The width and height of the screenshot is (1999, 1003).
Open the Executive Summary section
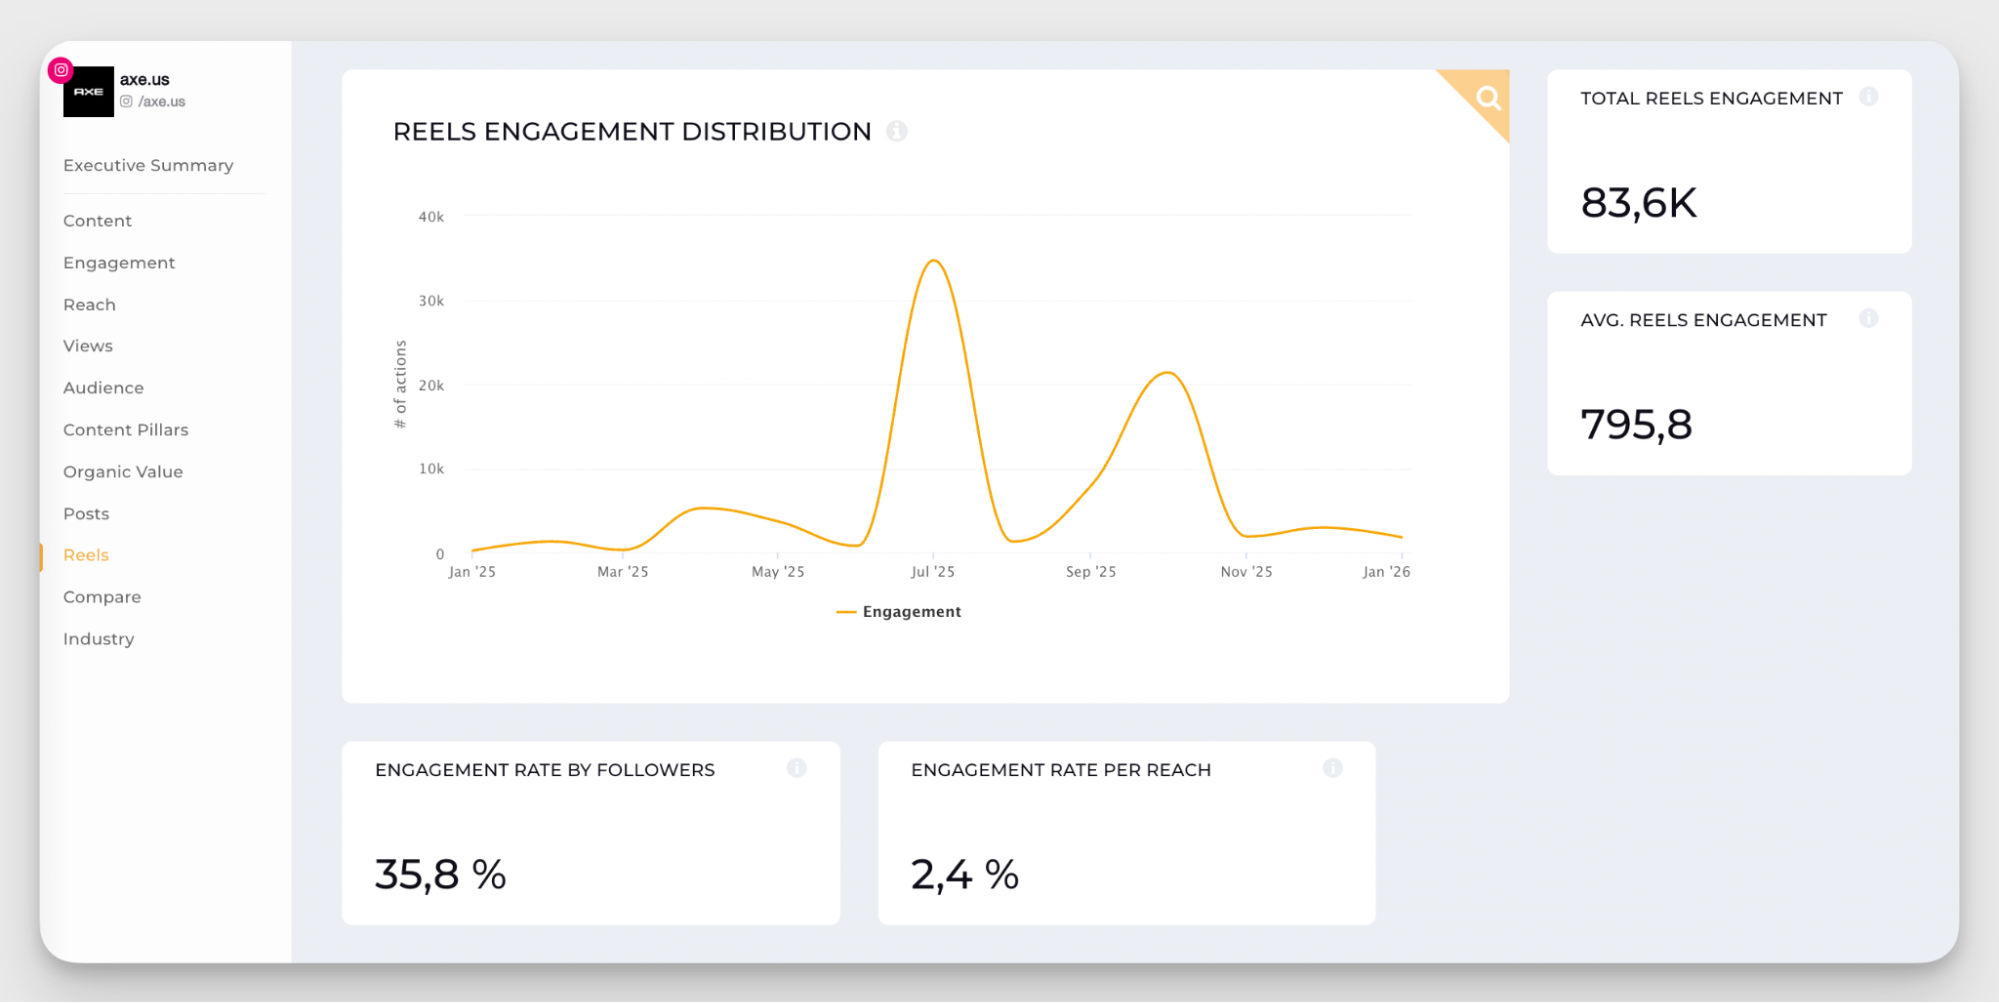pyautogui.click(x=148, y=165)
